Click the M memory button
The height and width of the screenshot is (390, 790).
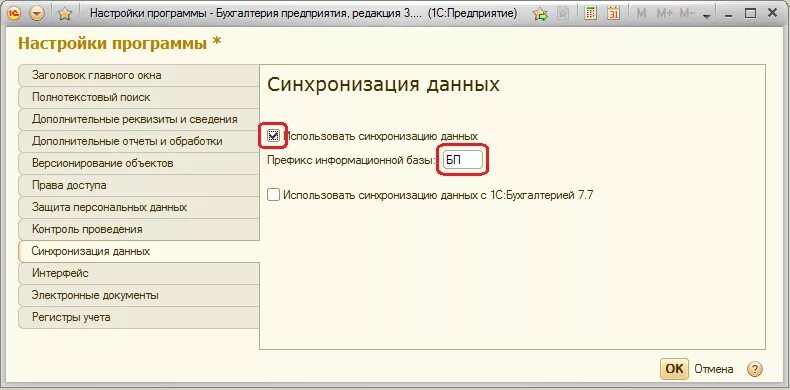[x=641, y=14]
